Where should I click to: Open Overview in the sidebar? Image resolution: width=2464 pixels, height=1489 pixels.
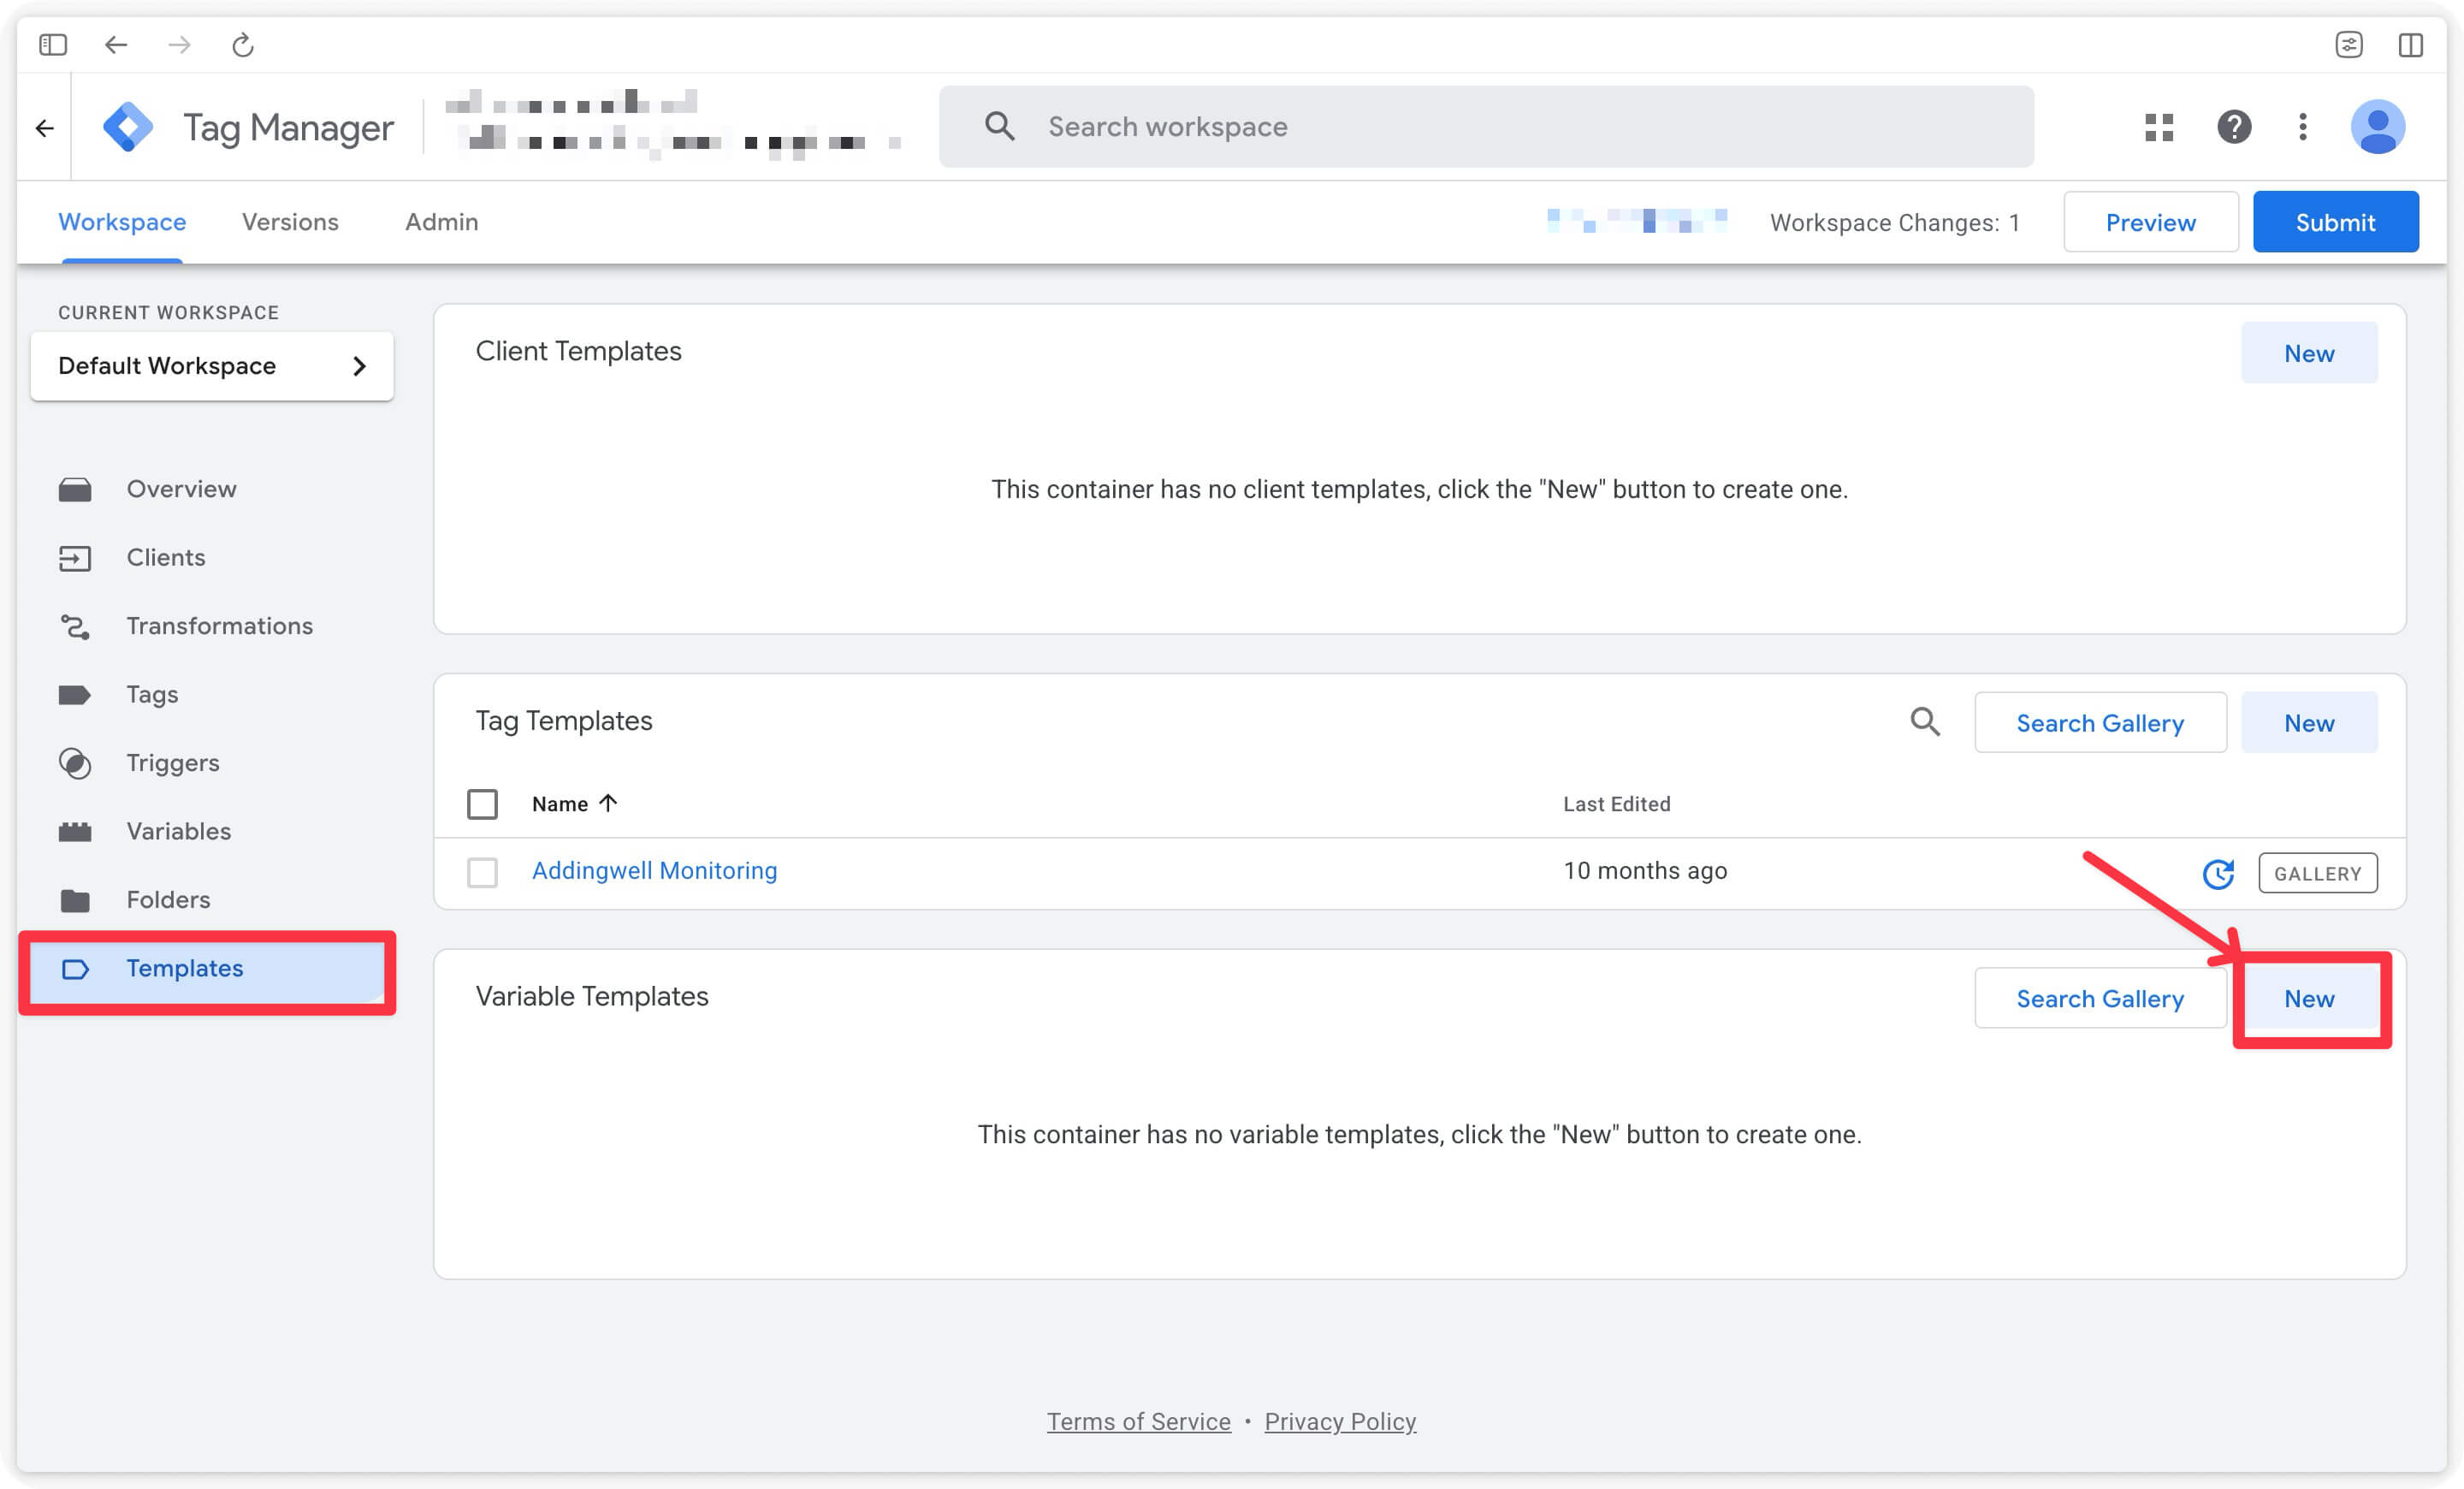pos(181,489)
